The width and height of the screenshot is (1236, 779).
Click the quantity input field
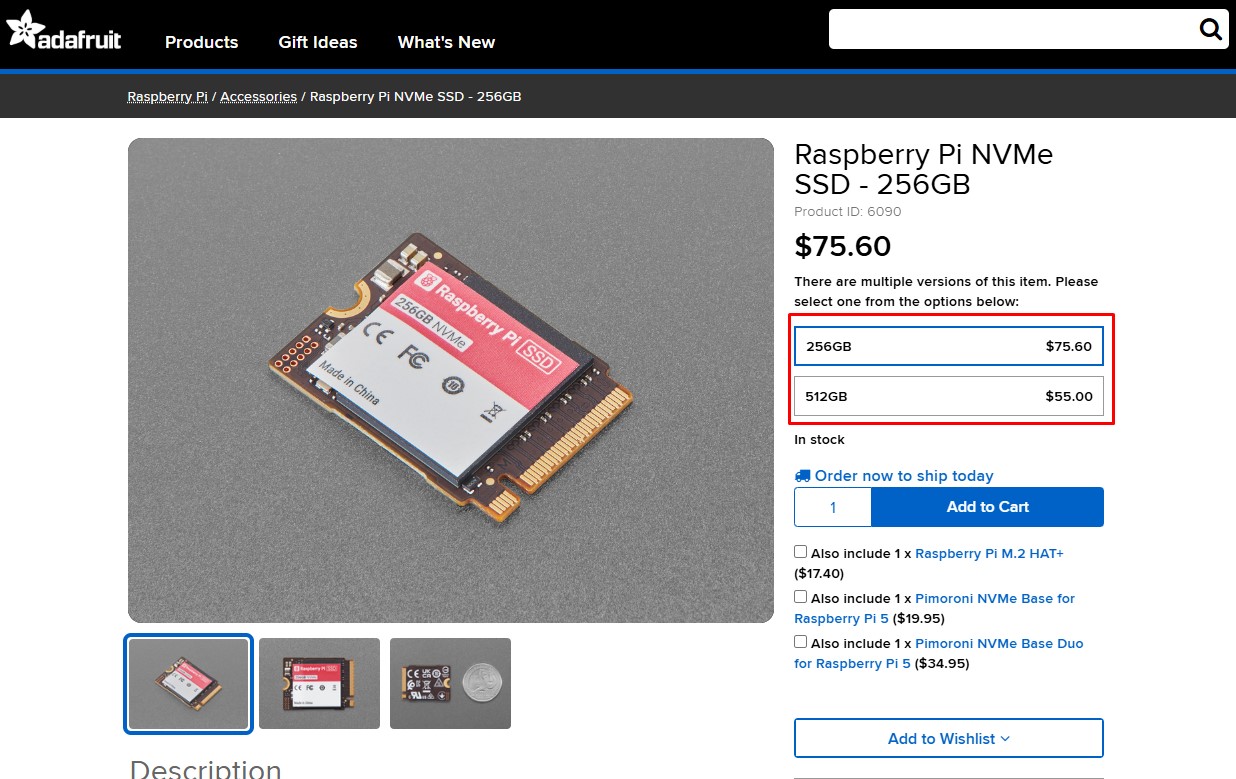(832, 507)
